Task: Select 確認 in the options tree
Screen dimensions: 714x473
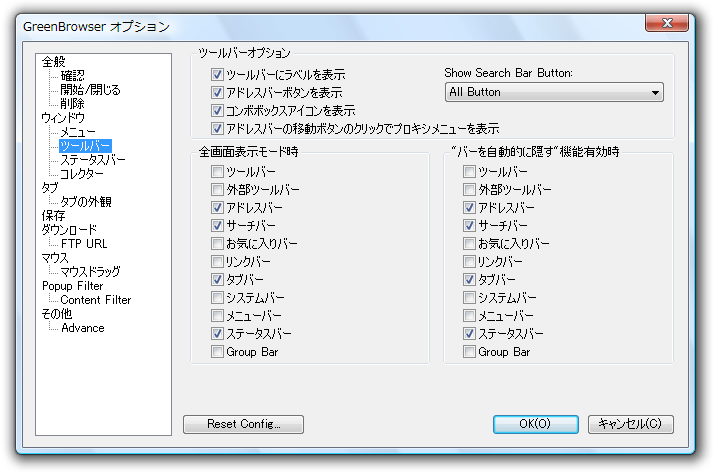Action: [72, 76]
